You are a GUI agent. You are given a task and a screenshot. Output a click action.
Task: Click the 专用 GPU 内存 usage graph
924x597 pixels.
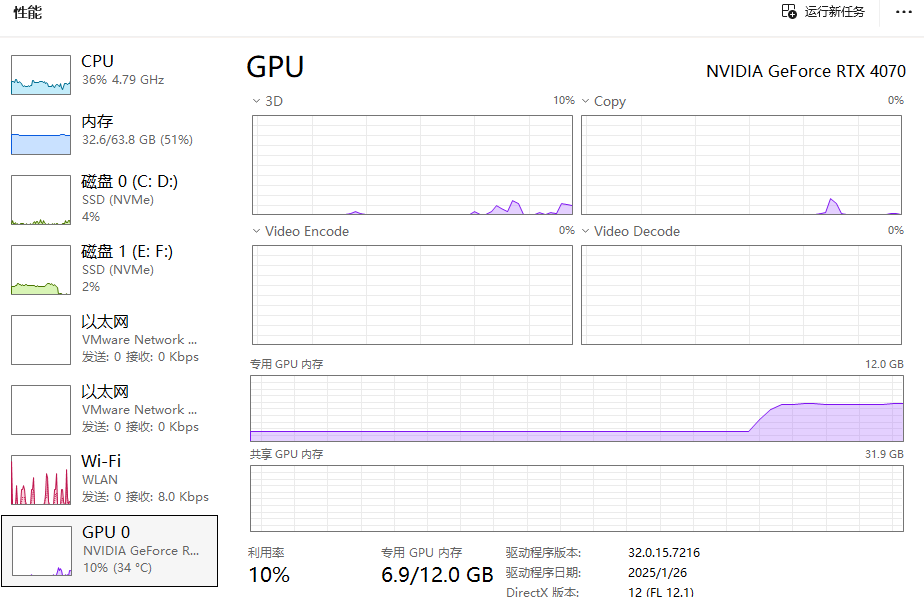pos(576,408)
